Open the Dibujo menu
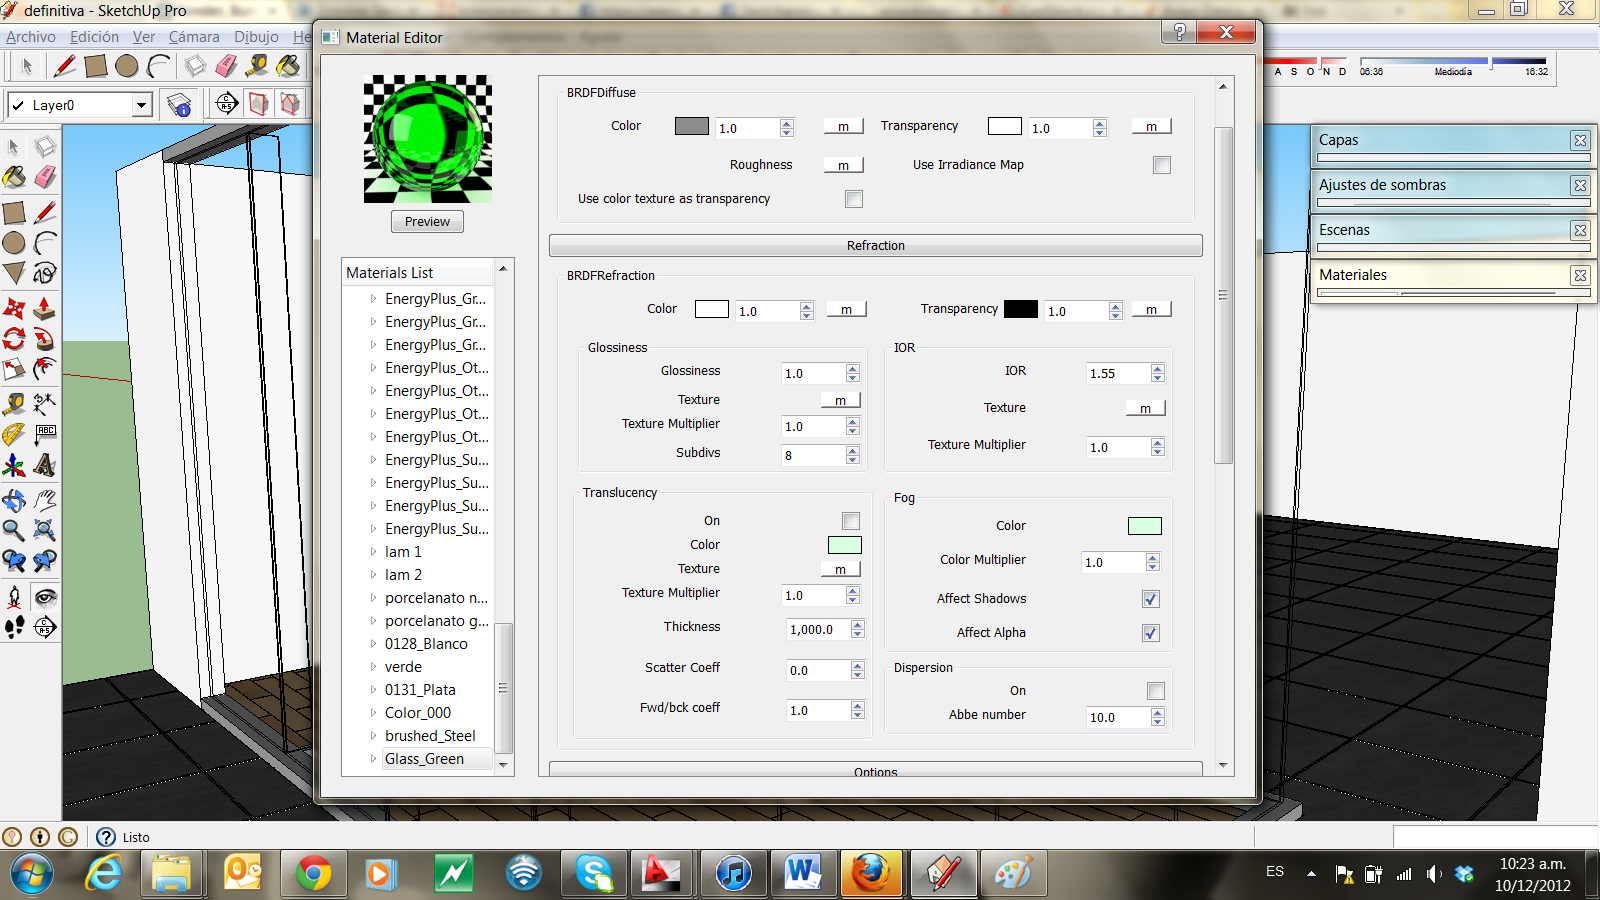Viewport: 1600px width, 900px height. (256, 37)
